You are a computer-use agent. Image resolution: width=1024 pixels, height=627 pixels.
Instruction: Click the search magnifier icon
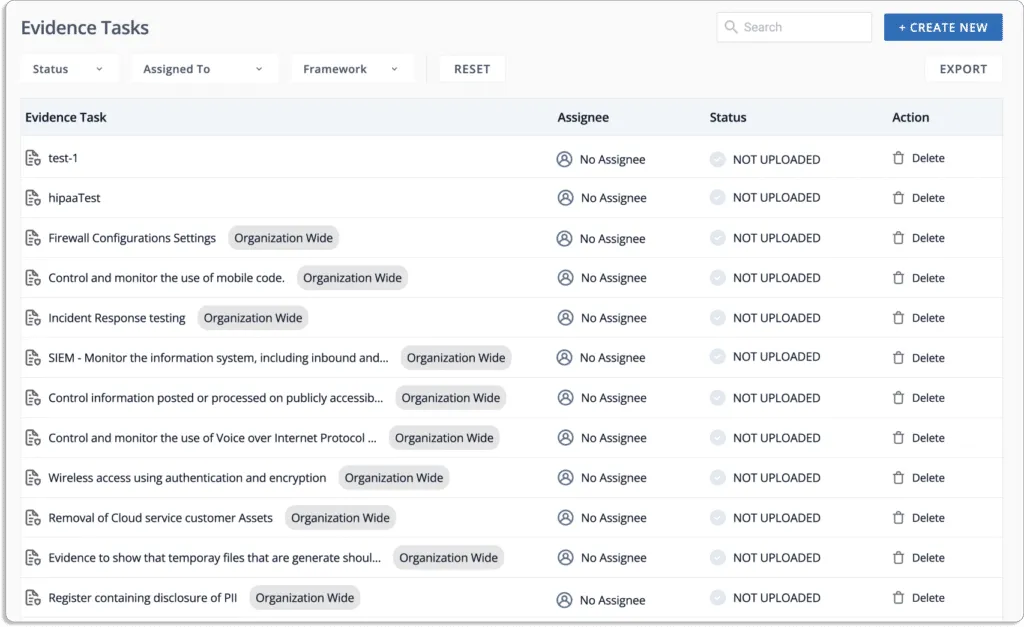(731, 27)
